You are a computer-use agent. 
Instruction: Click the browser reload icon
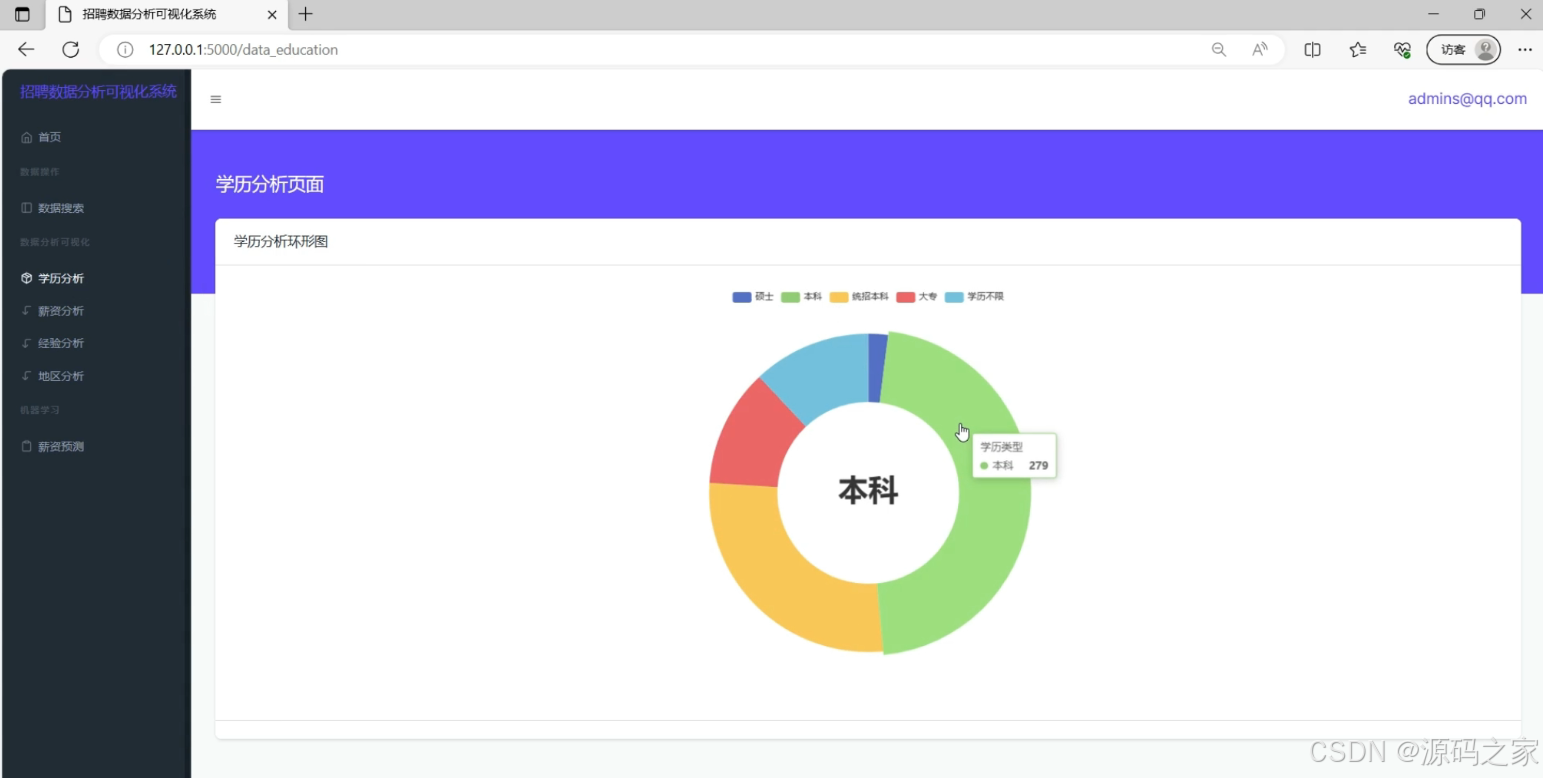pyautogui.click(x=69, y=49)
